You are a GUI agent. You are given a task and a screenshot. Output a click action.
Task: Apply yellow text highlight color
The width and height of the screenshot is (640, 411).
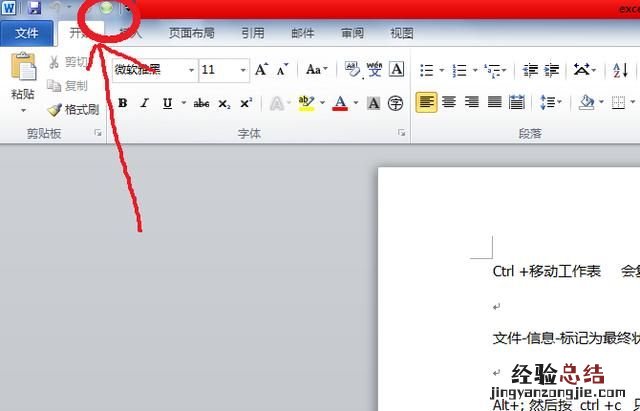307,103
